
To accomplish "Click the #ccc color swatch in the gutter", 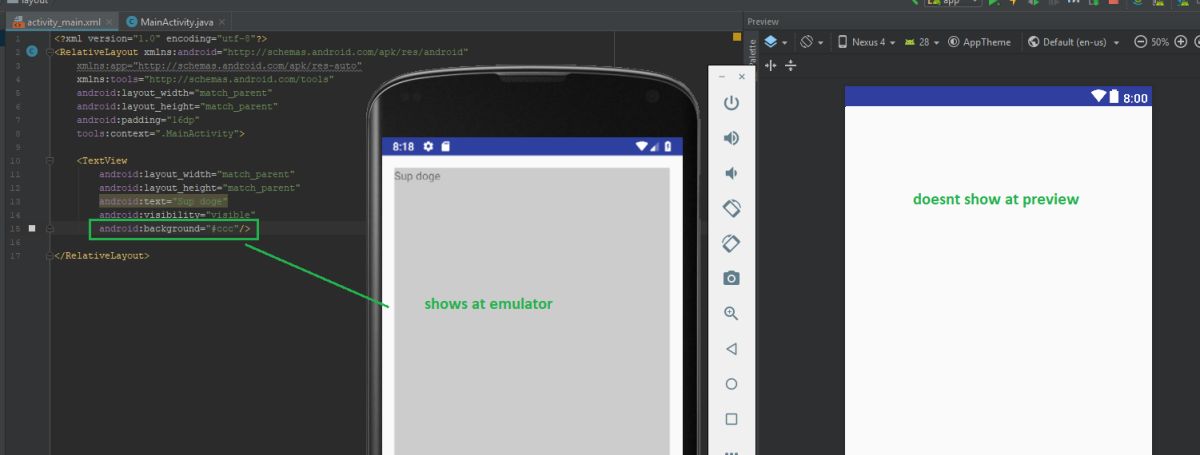I will (32, 229).
